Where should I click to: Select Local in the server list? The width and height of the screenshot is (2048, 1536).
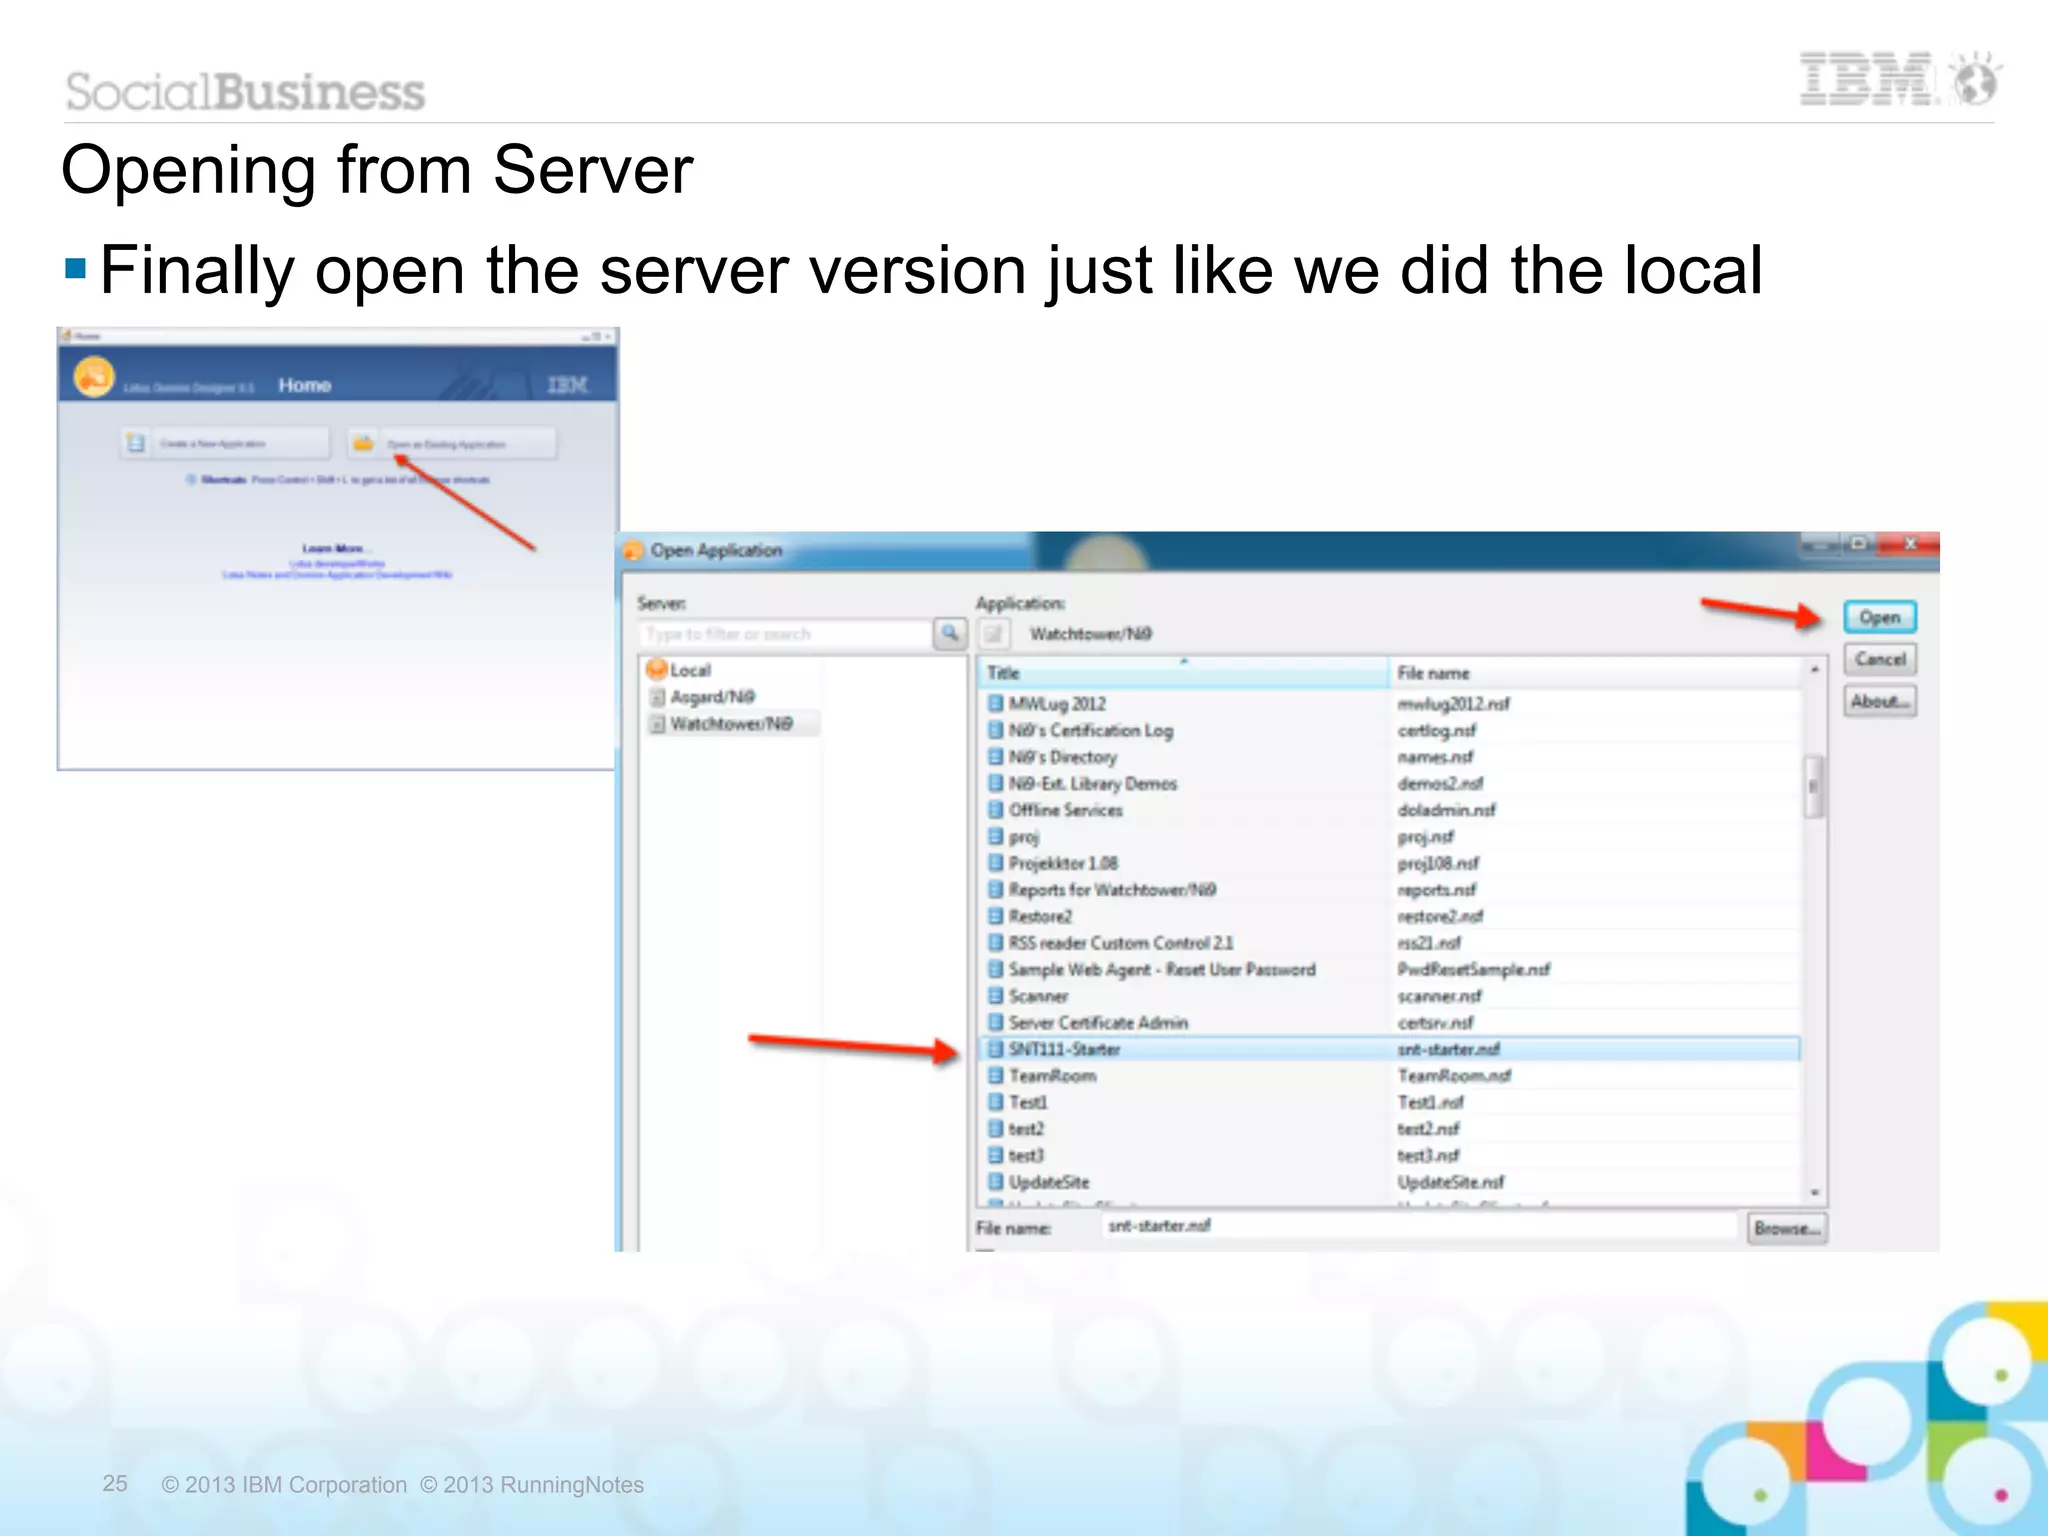[690, 670]
